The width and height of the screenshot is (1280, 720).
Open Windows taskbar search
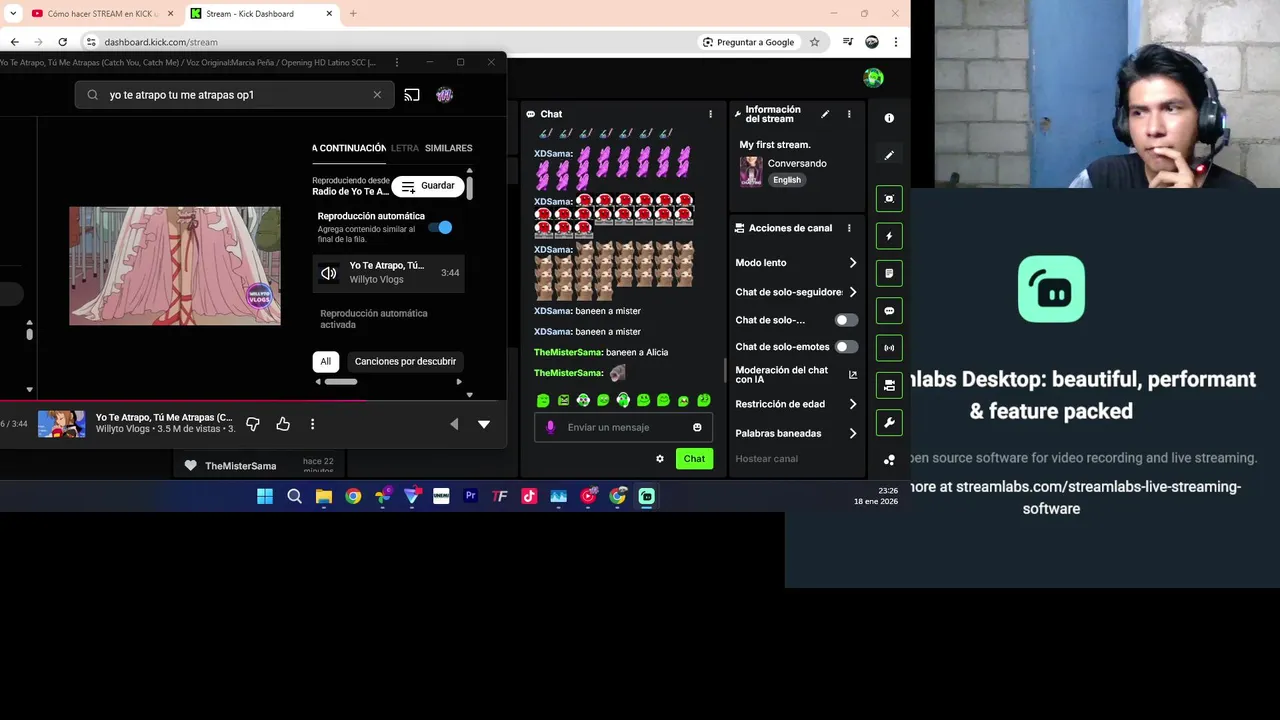[294, 496]
